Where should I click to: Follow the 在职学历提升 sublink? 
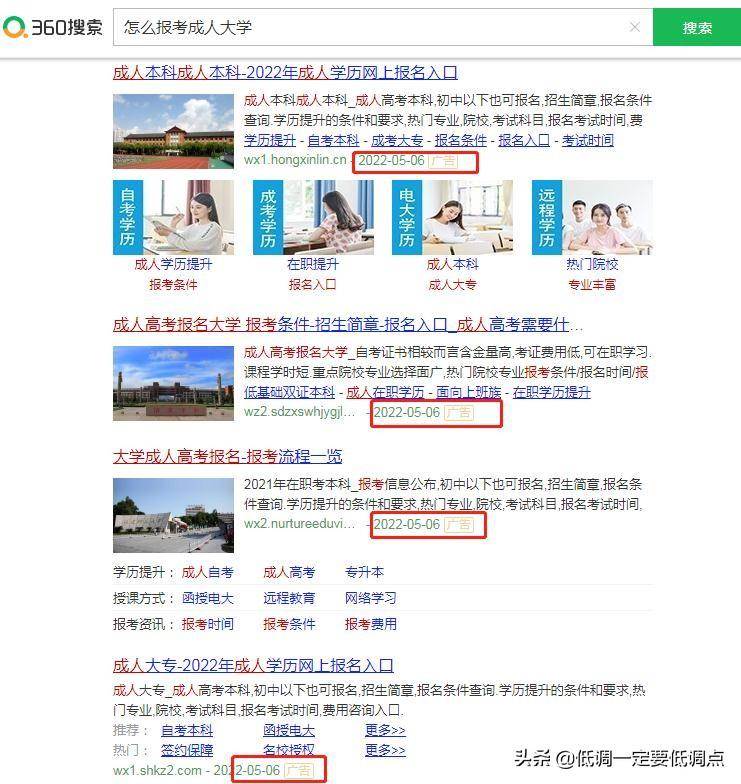(552, 392)
